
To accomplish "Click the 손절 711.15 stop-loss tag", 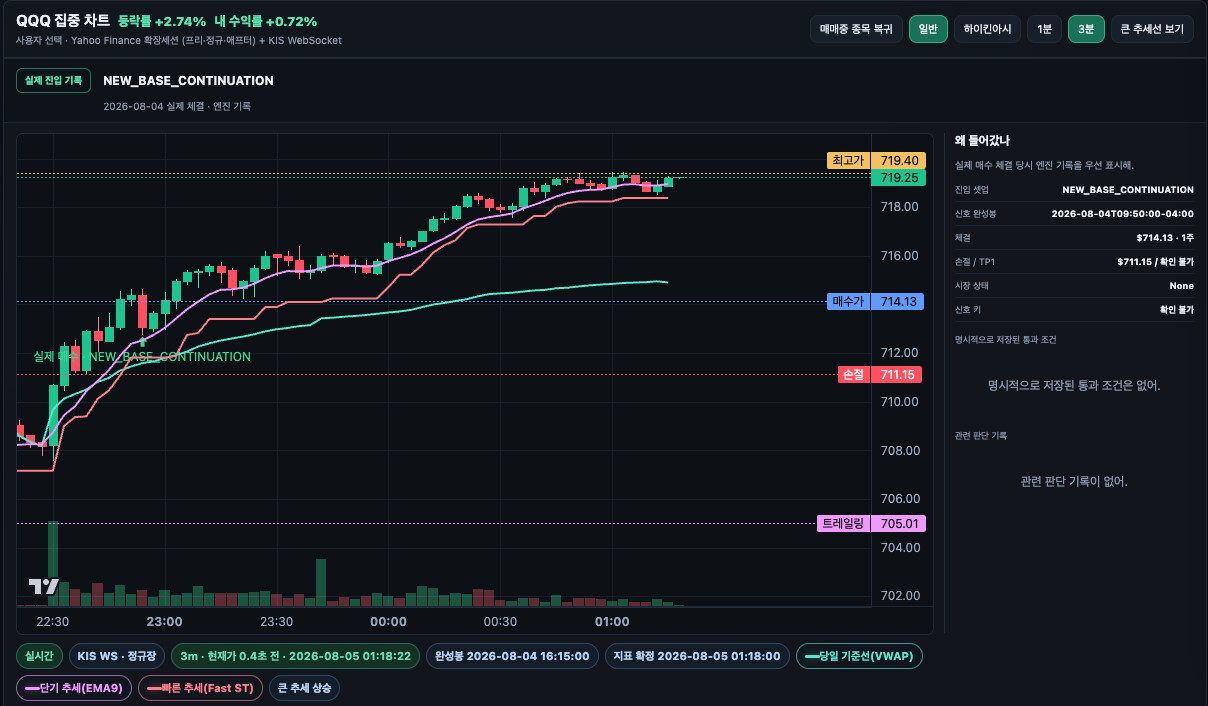I will [x=880, y=375].
